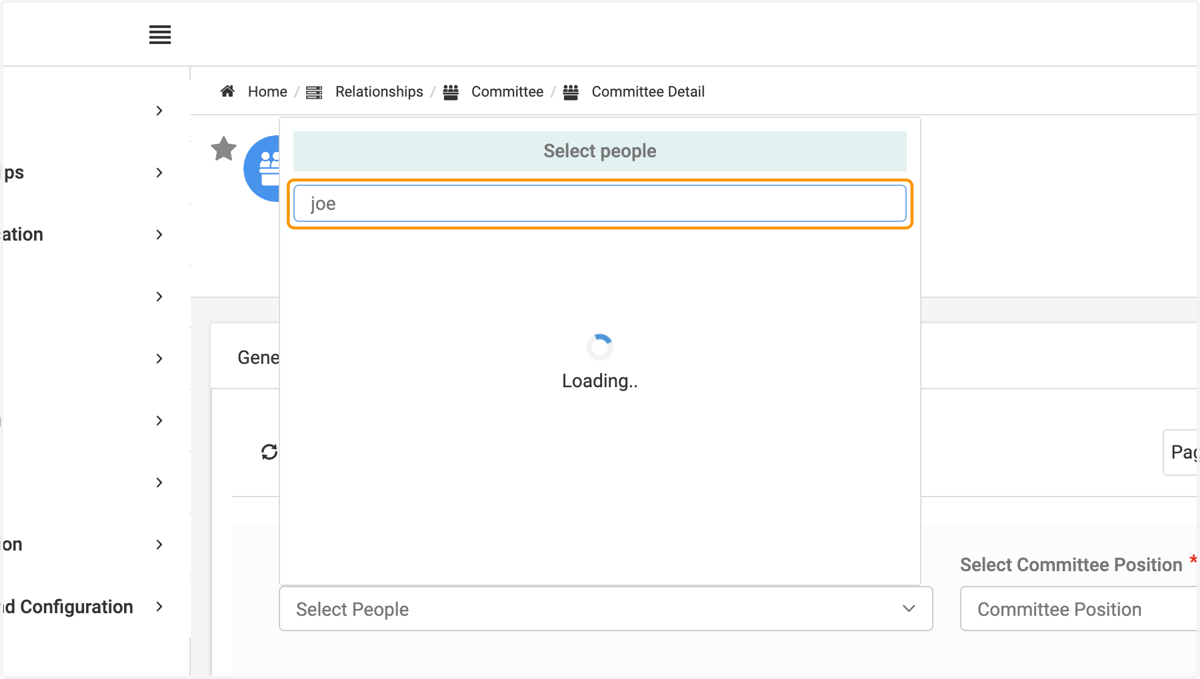Image resolution: width=1200 pixels, height=679 pixels.
Task: Expand the sidebar item ending in 'on'
Action: [159, 544]
